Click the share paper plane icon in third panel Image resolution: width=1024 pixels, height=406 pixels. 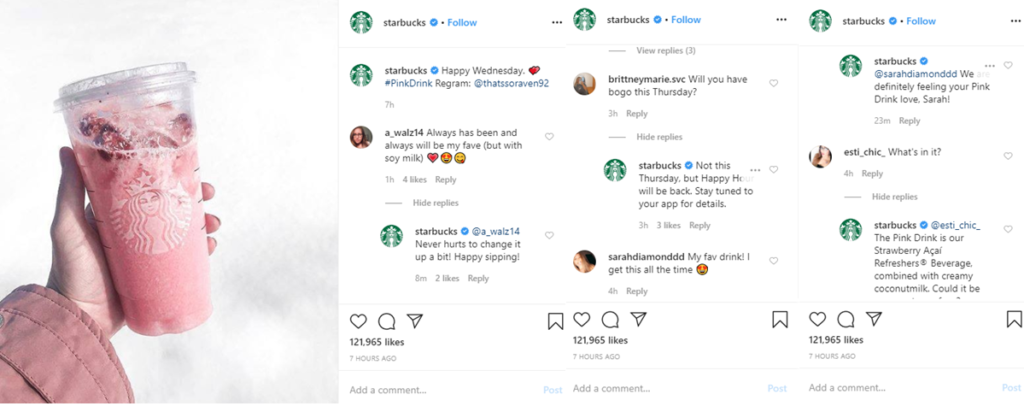tap(873, 319)
